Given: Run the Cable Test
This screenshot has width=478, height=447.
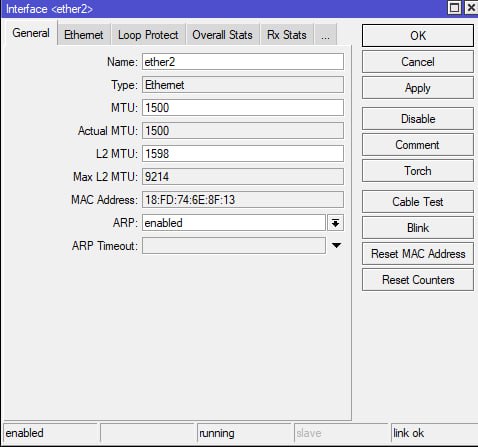Looking at the screenshot, I should click(418, 202).
